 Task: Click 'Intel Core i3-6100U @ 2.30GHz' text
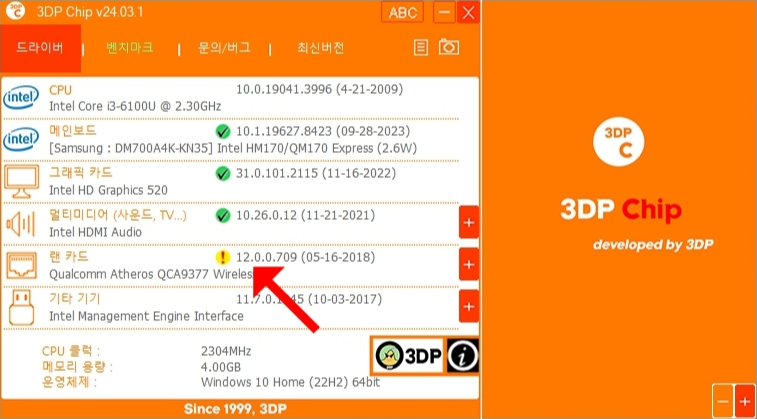click(135, 106)
